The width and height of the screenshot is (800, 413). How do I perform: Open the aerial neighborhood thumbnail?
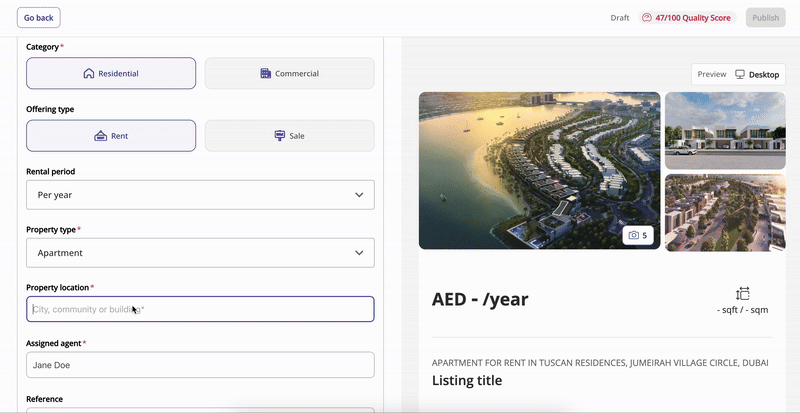725,212
